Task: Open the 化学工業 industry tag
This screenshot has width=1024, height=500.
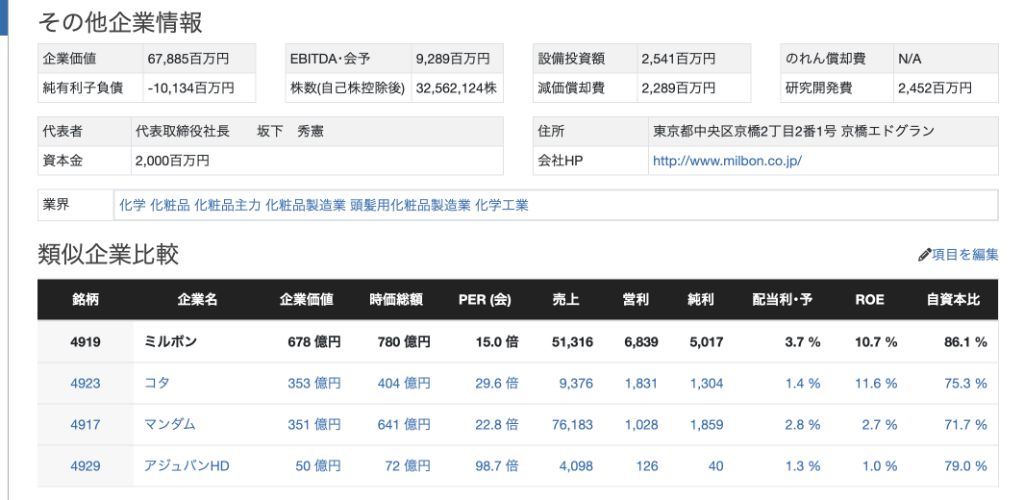Action: click(x=502, y=206)
